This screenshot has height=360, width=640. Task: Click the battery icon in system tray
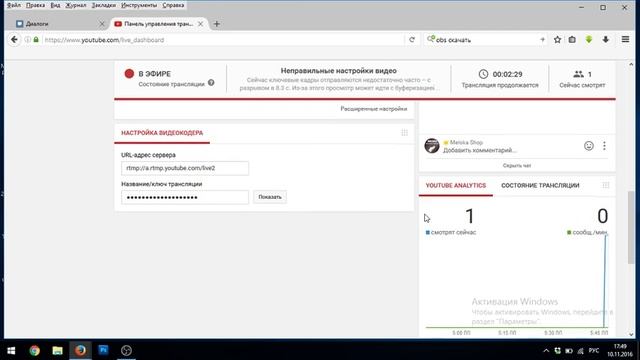point(569,351)
